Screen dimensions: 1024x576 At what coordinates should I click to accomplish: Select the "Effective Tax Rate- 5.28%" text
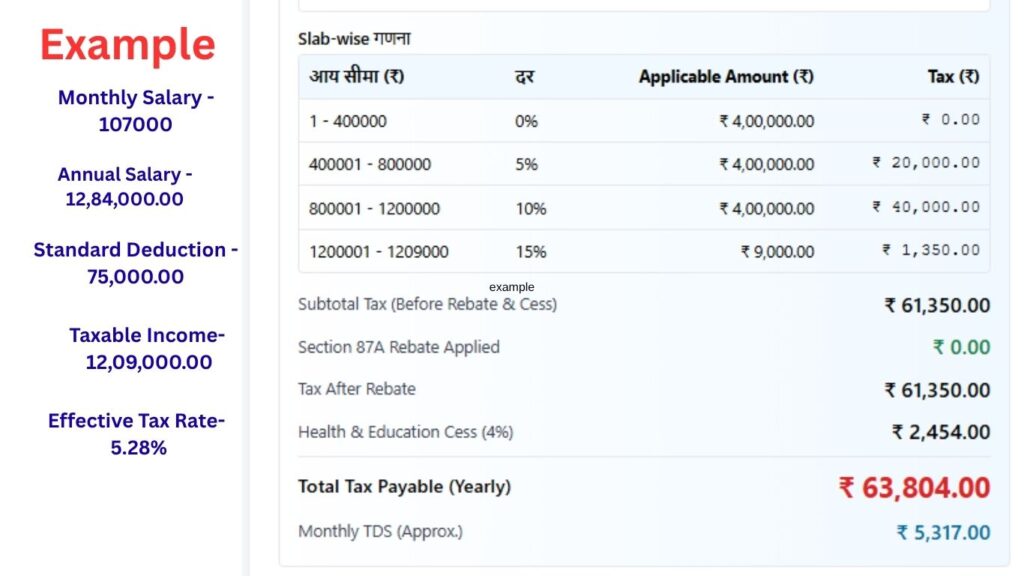(x=136, y=434)
